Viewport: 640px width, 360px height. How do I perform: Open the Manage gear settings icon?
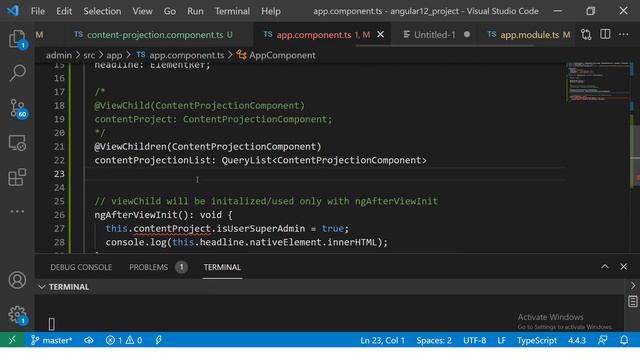point(17,315)
